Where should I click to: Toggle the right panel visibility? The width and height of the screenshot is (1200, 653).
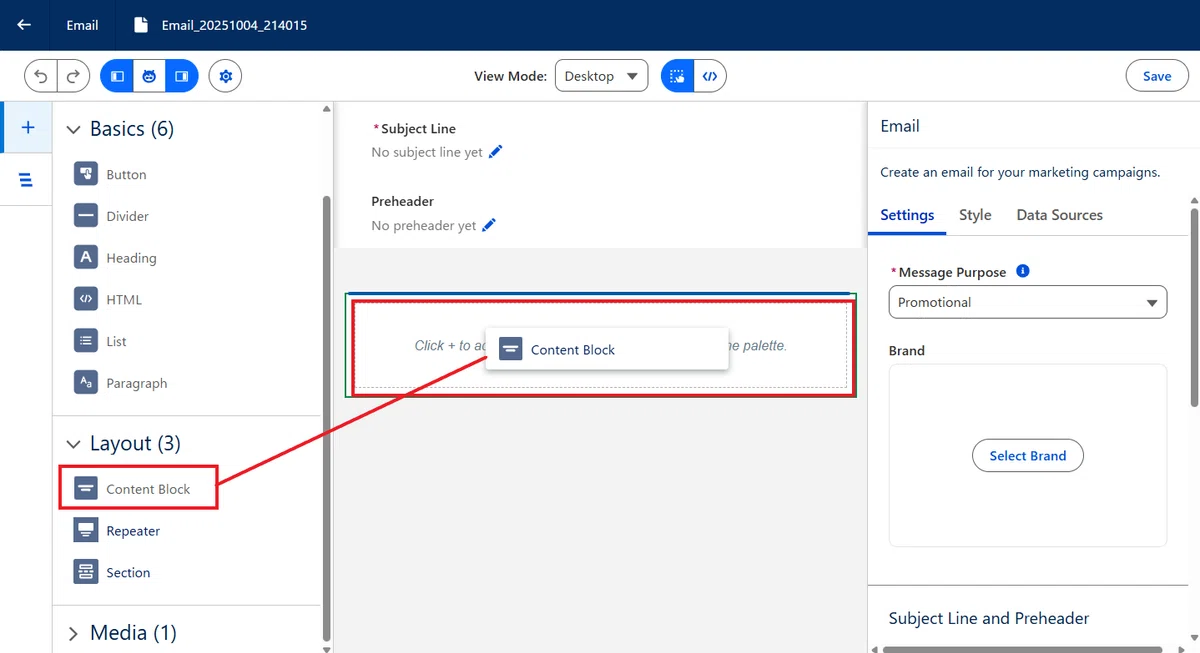pos(182,76)
